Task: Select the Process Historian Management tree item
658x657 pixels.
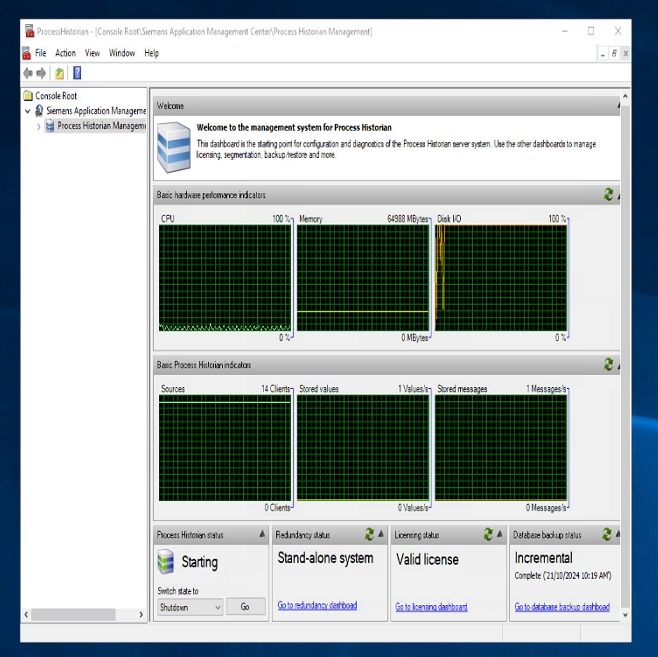Action: 102,125
